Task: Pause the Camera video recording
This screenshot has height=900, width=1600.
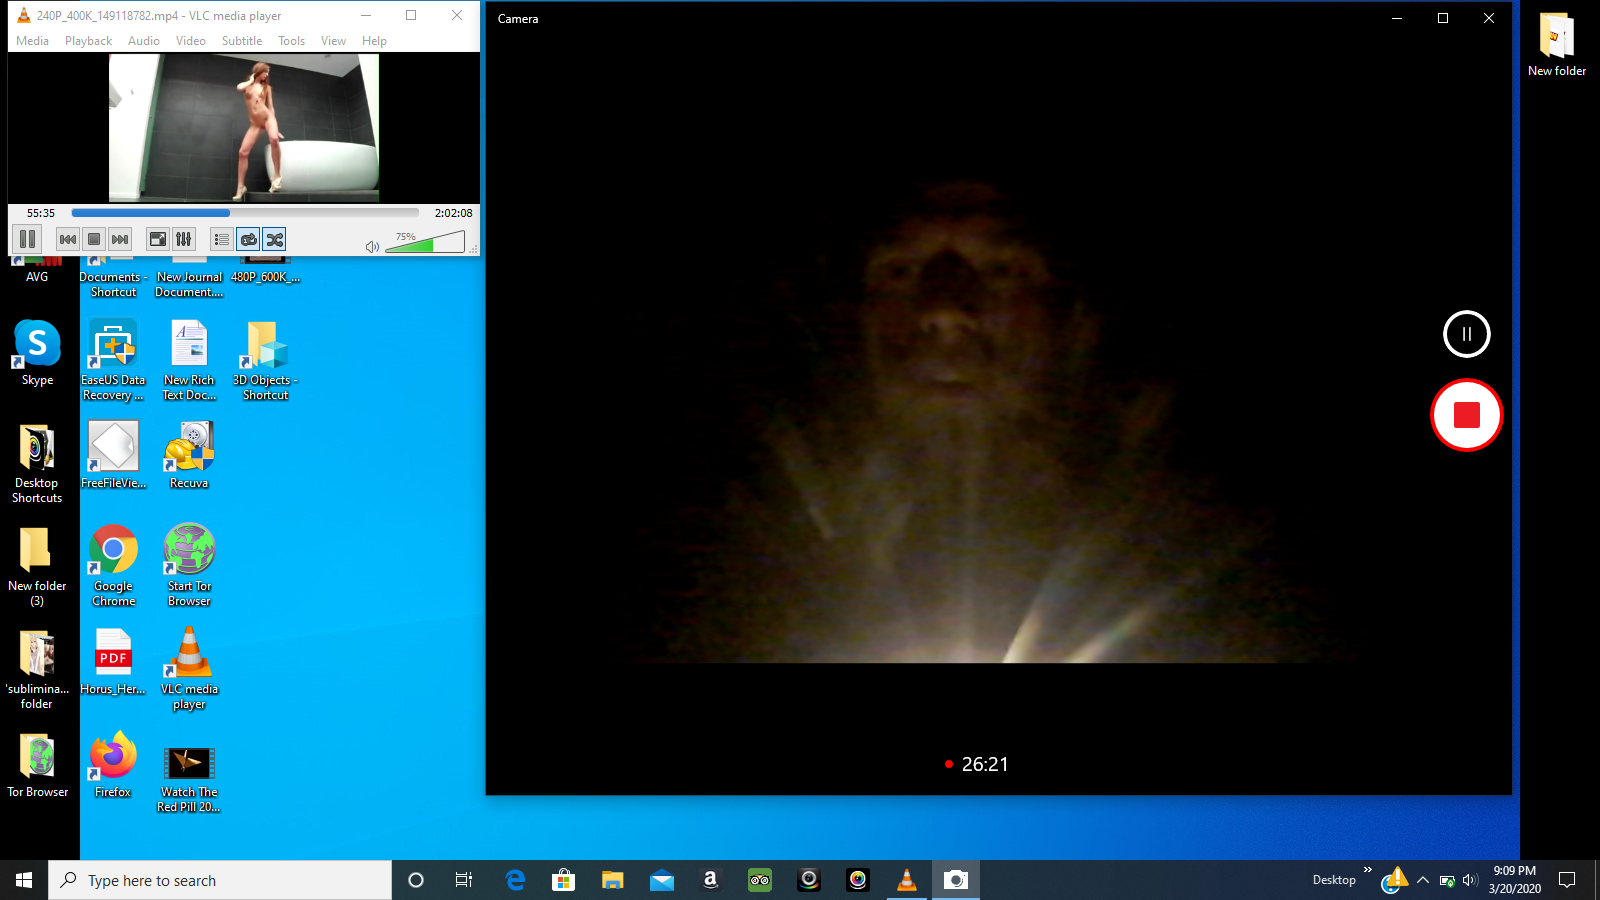Action: [1467, 334]
